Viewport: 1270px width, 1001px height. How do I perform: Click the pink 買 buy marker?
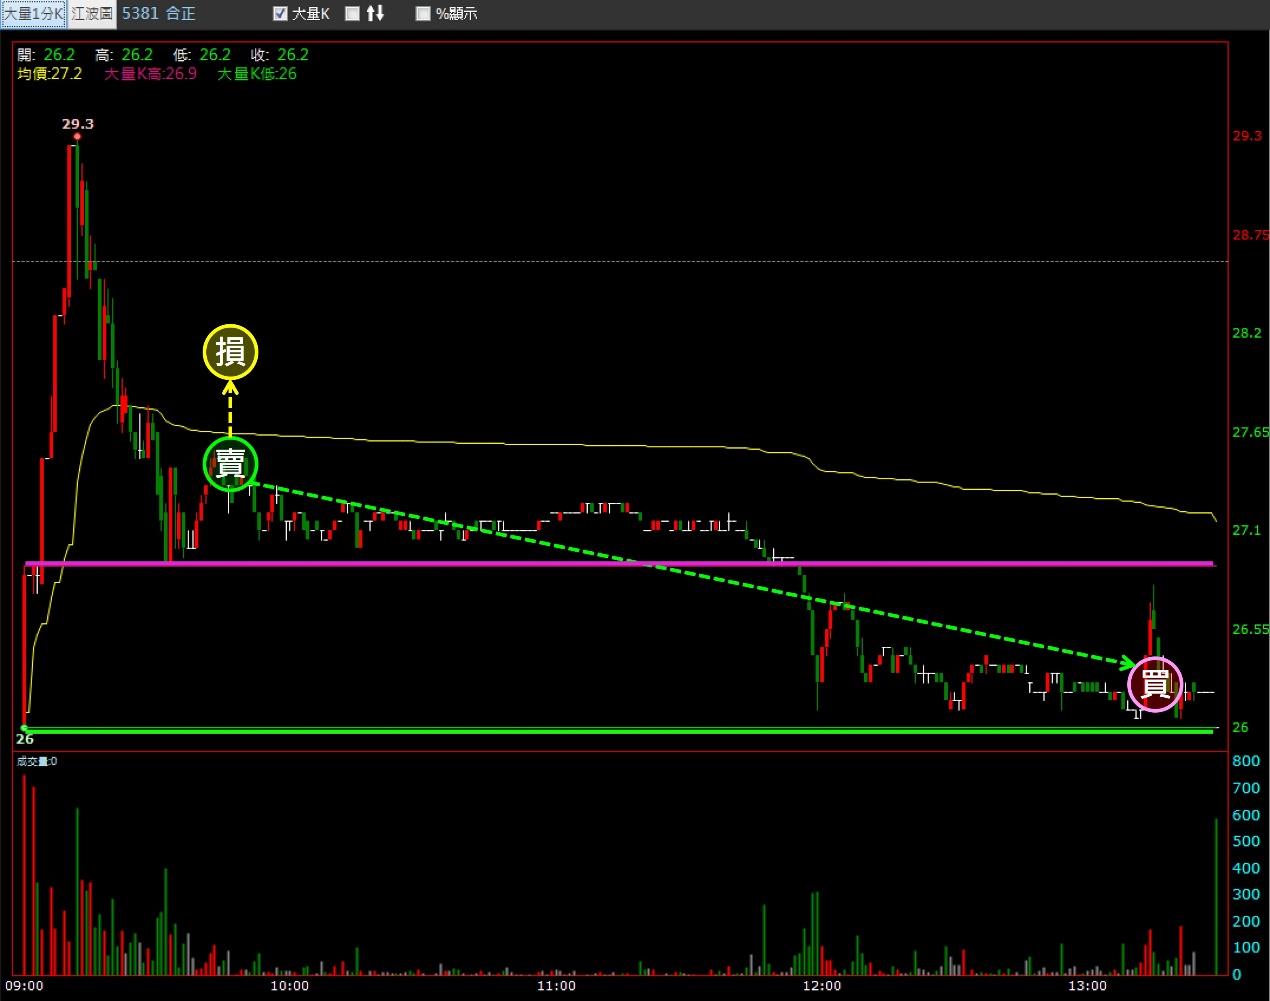pos(1155,685)
